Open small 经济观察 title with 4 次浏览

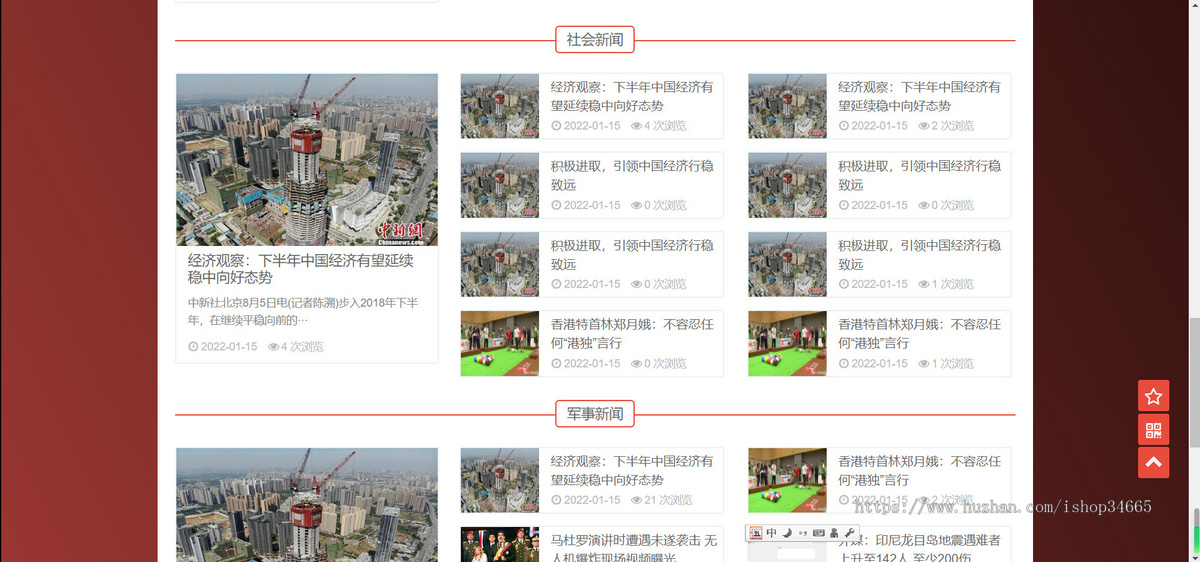click(x=632, y=96)
